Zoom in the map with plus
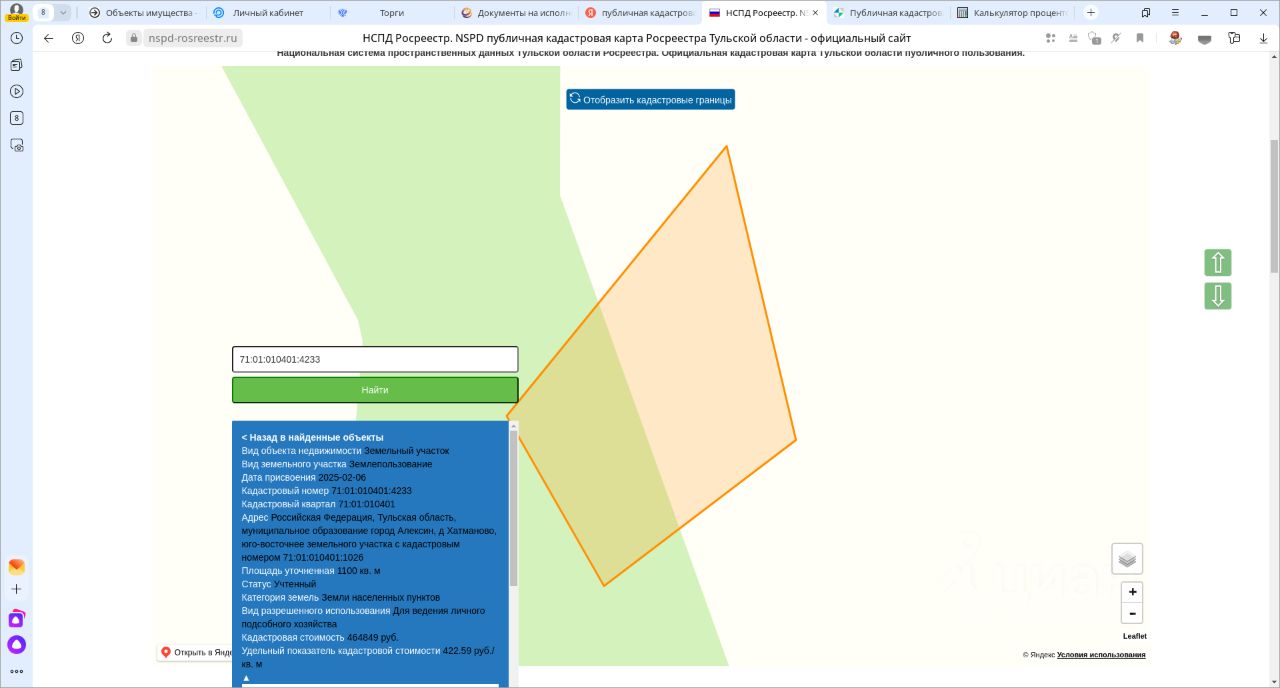 [1132, 592]
